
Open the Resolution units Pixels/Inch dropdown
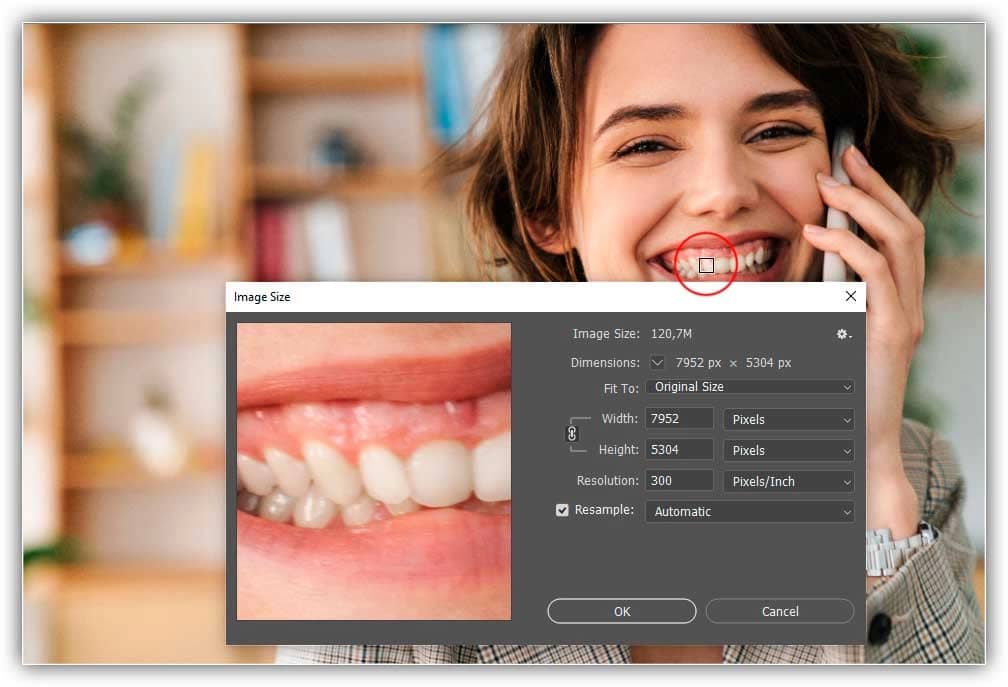pos(789,481)
